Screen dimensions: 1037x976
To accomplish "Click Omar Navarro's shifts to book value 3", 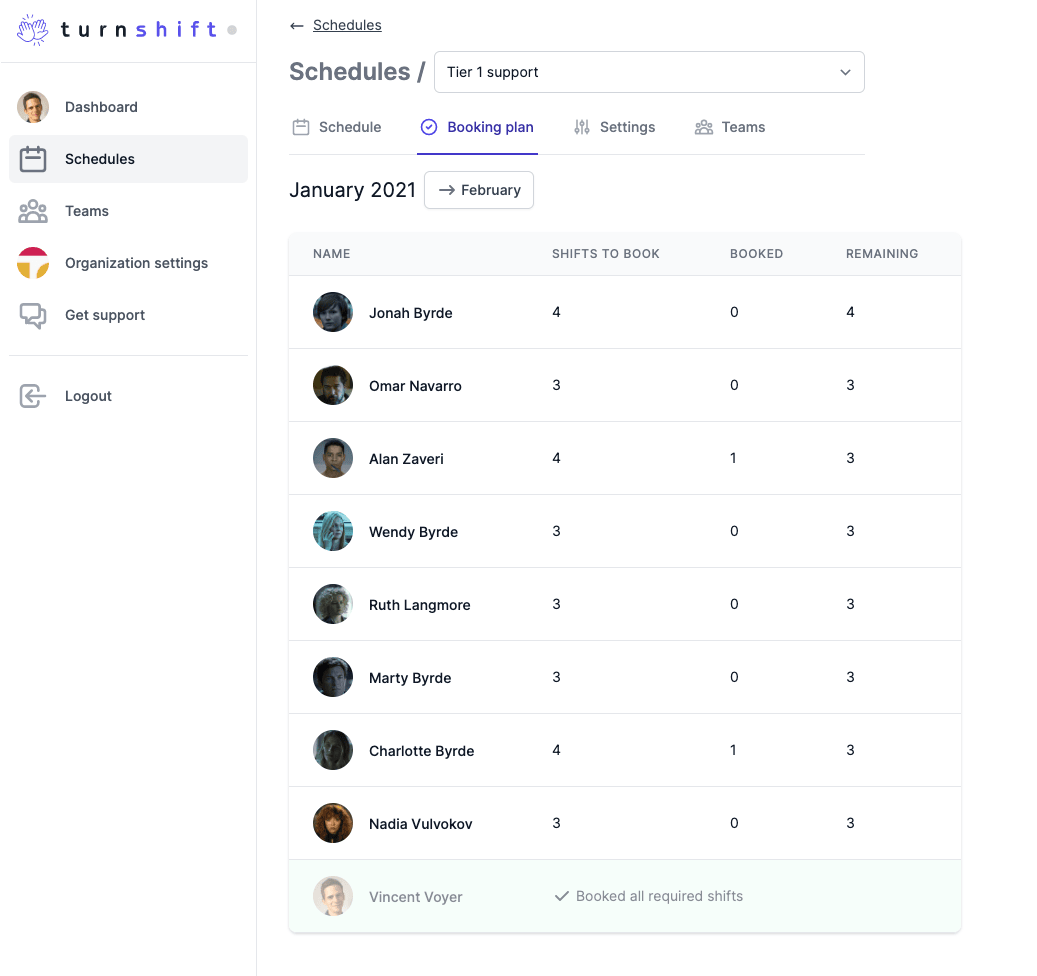I will [x=556, y=386].
